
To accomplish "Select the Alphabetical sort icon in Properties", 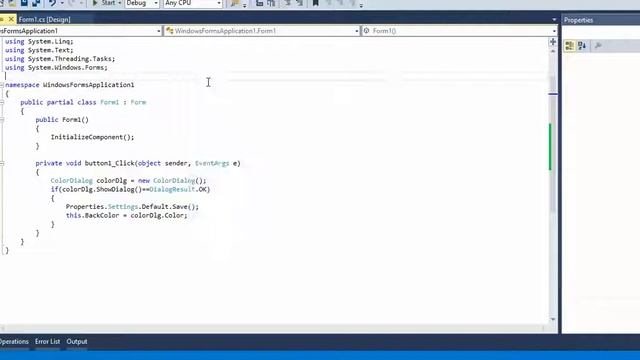I will (x=582, y=46).
